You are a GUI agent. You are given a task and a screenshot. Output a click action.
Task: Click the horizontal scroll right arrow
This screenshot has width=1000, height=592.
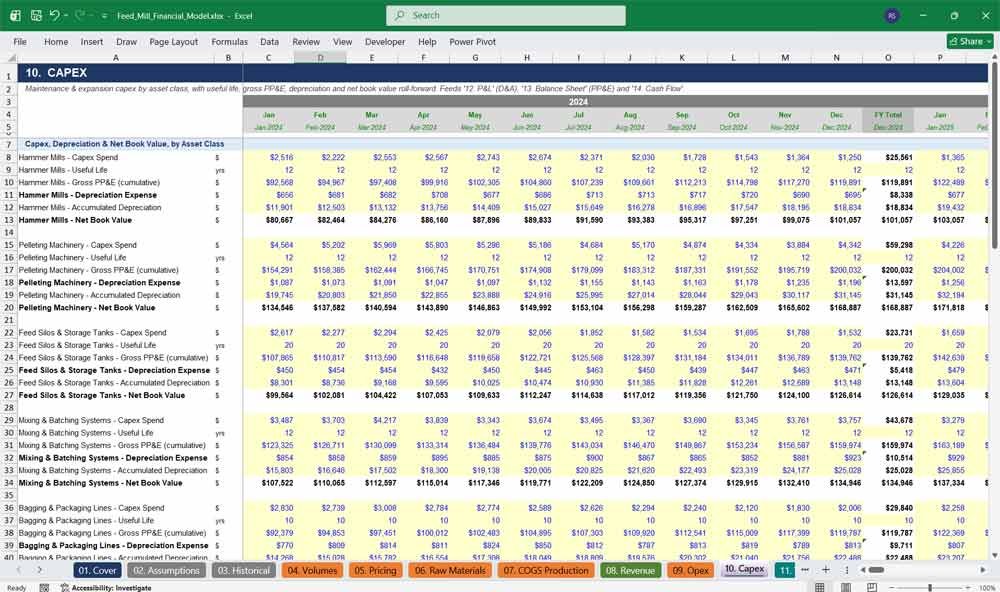(983, 570)
